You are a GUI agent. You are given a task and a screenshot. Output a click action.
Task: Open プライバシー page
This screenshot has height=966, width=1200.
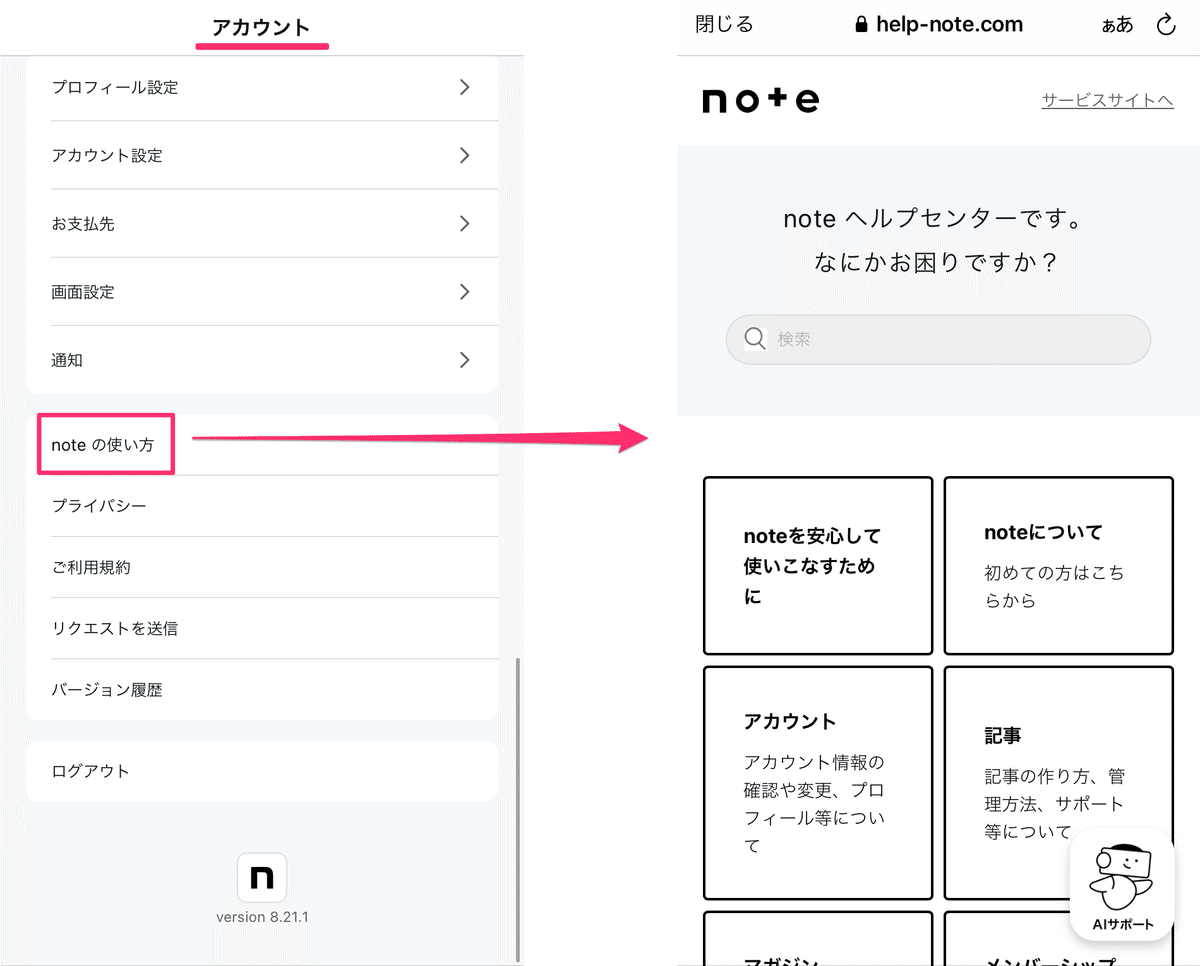tap(262, 506)
